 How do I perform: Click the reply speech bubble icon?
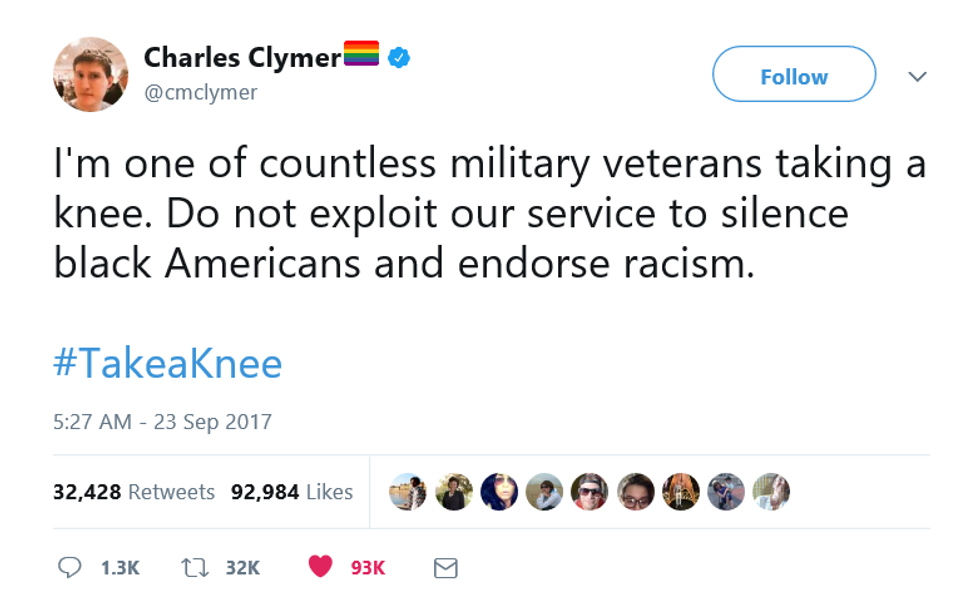pos(70,567)
